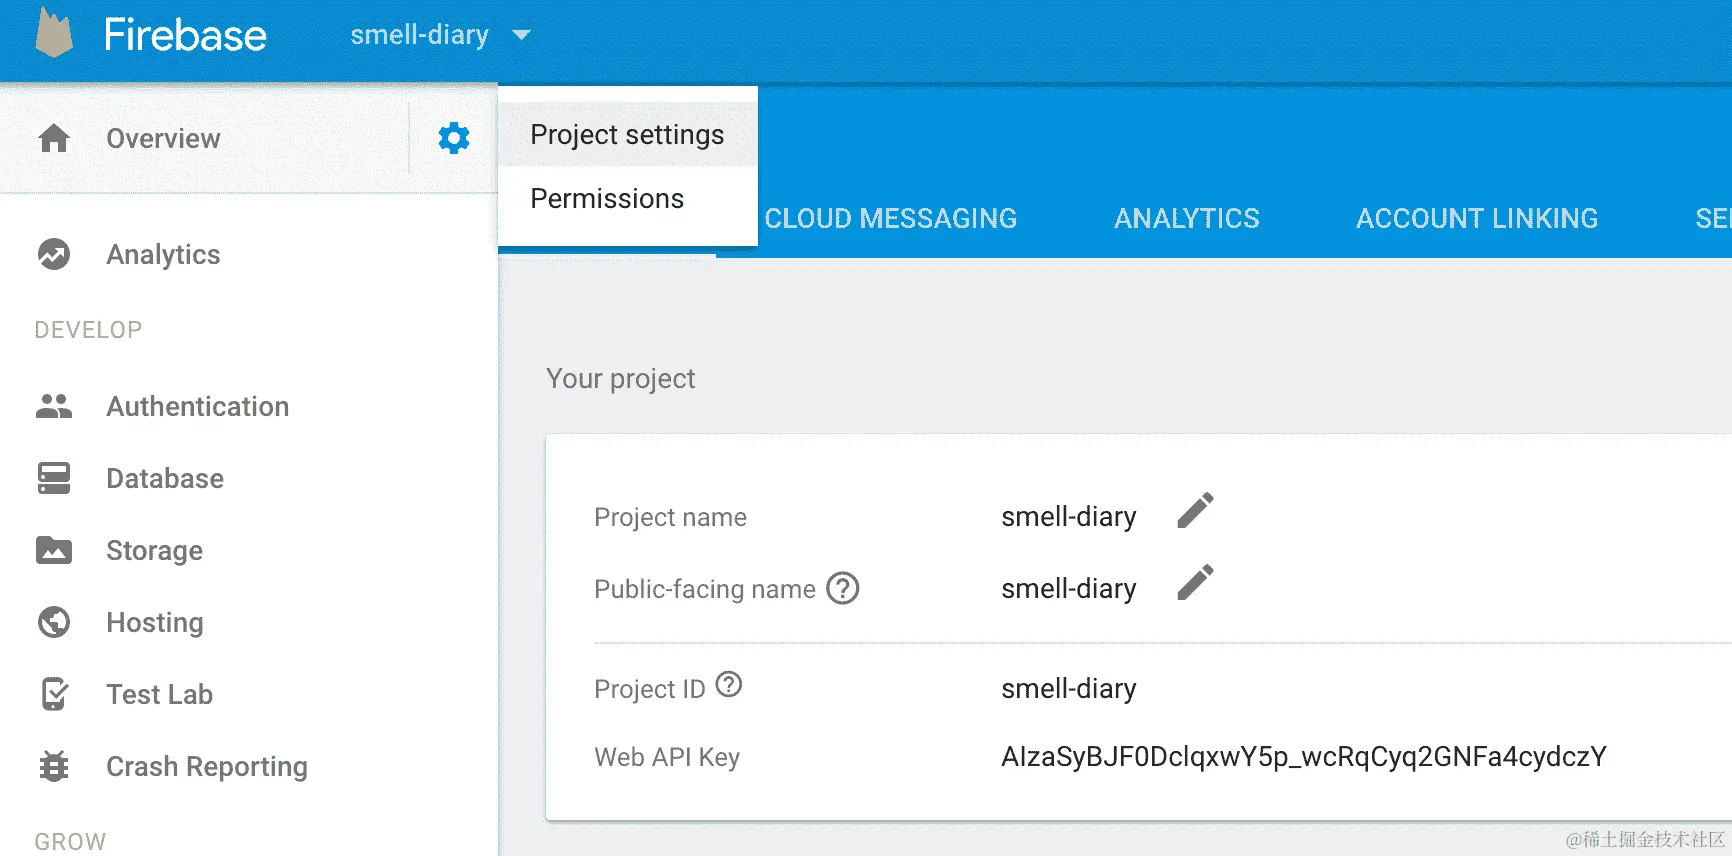This screenshot has width=1732, height=856.
Task: Switch to Cloud Messaging tab
Action: click(x=890, y=218)
